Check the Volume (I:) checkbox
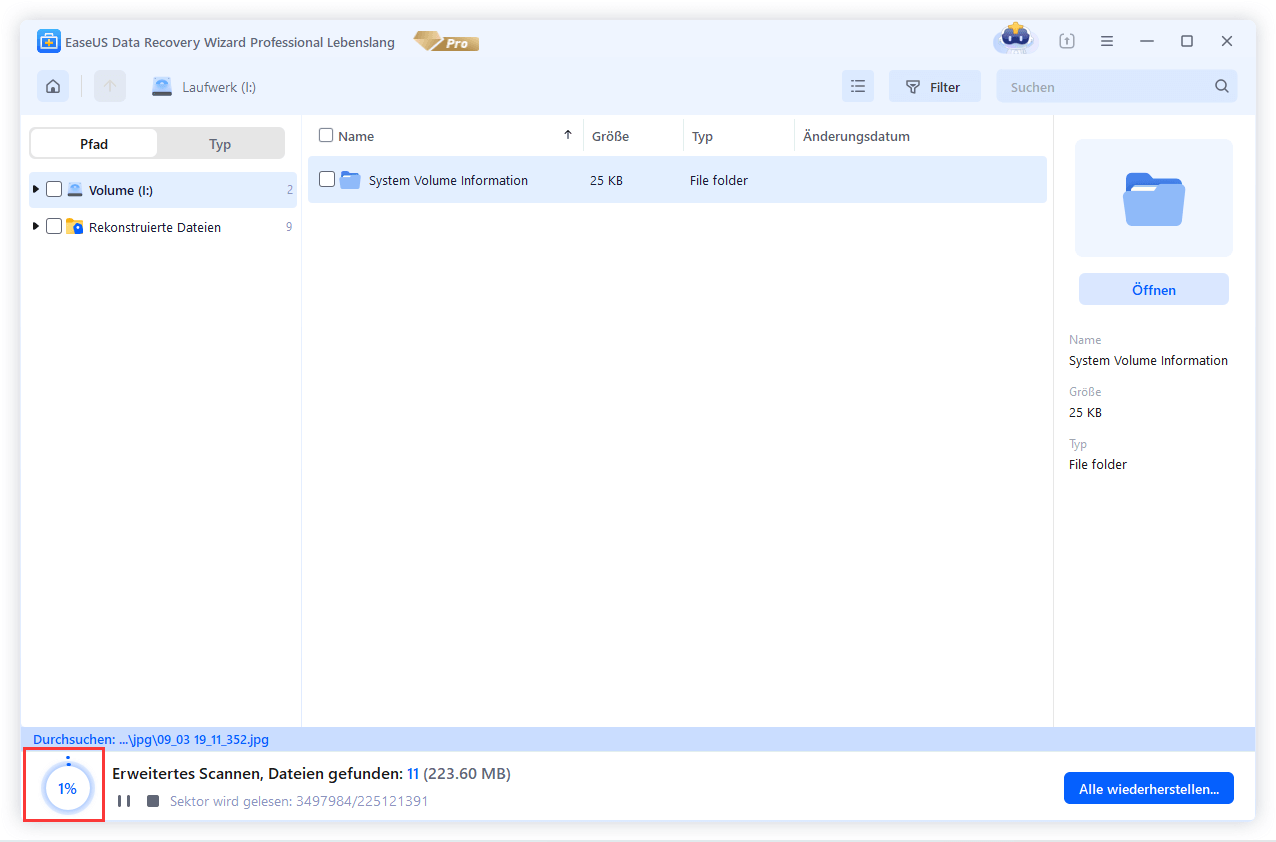This screenshot has height=842, width=1276. (54, 189)
